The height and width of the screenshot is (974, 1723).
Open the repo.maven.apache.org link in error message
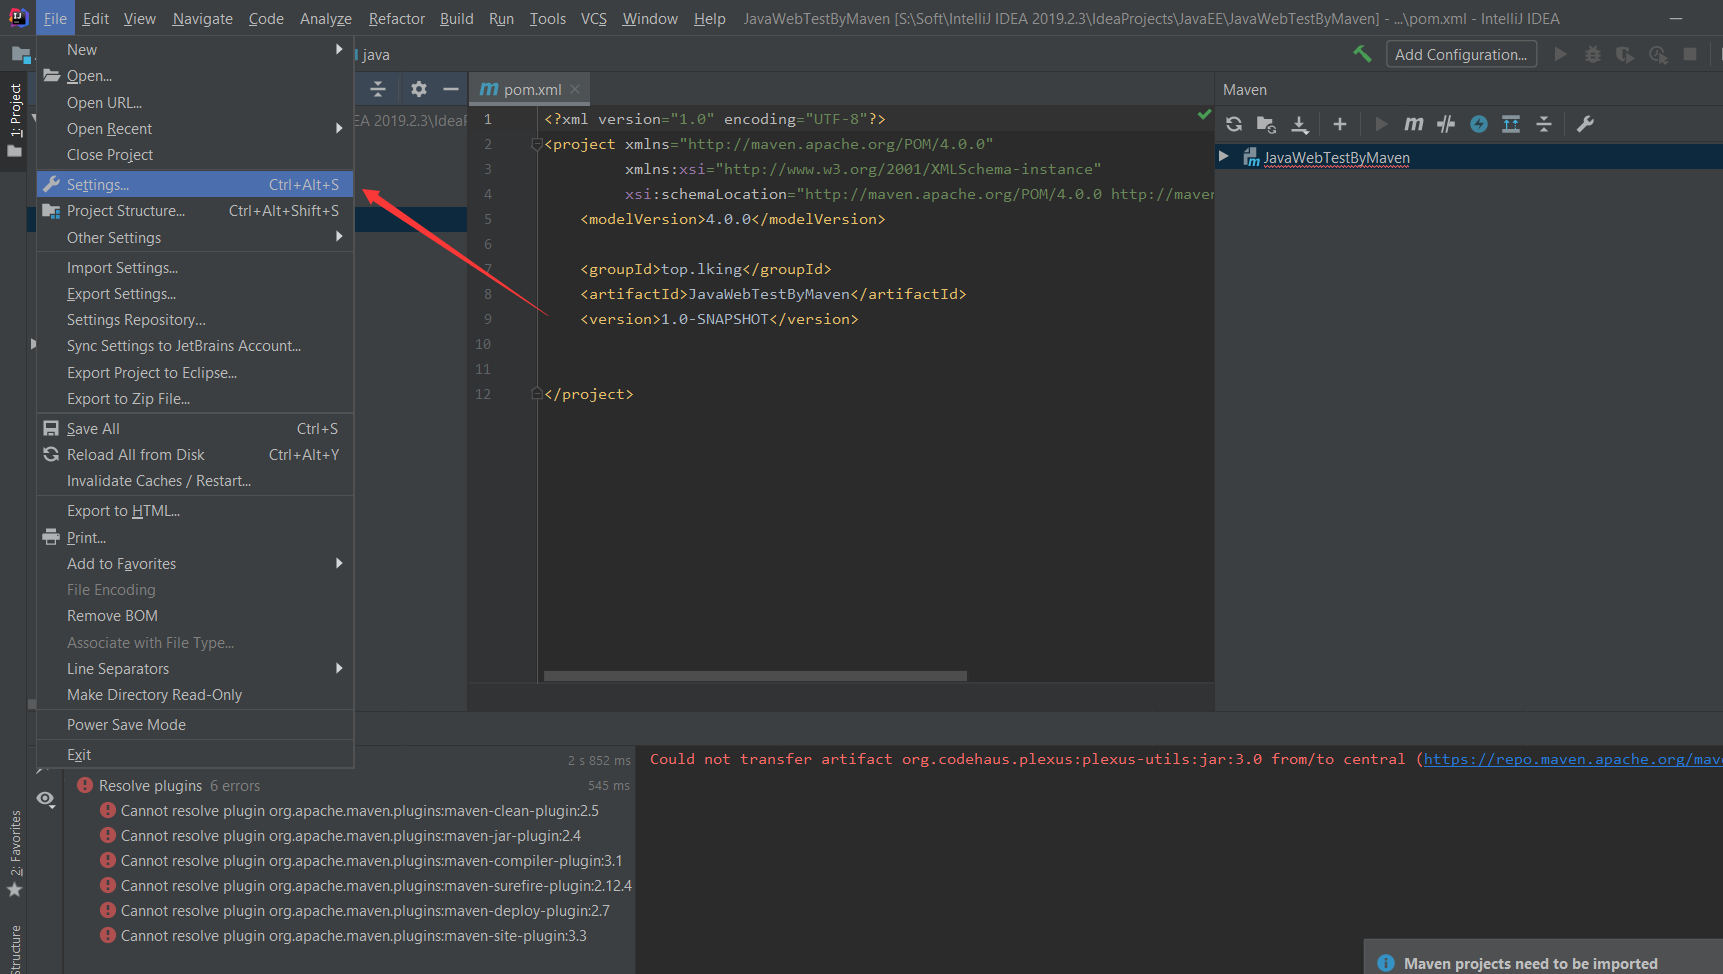click(1572, 759)
